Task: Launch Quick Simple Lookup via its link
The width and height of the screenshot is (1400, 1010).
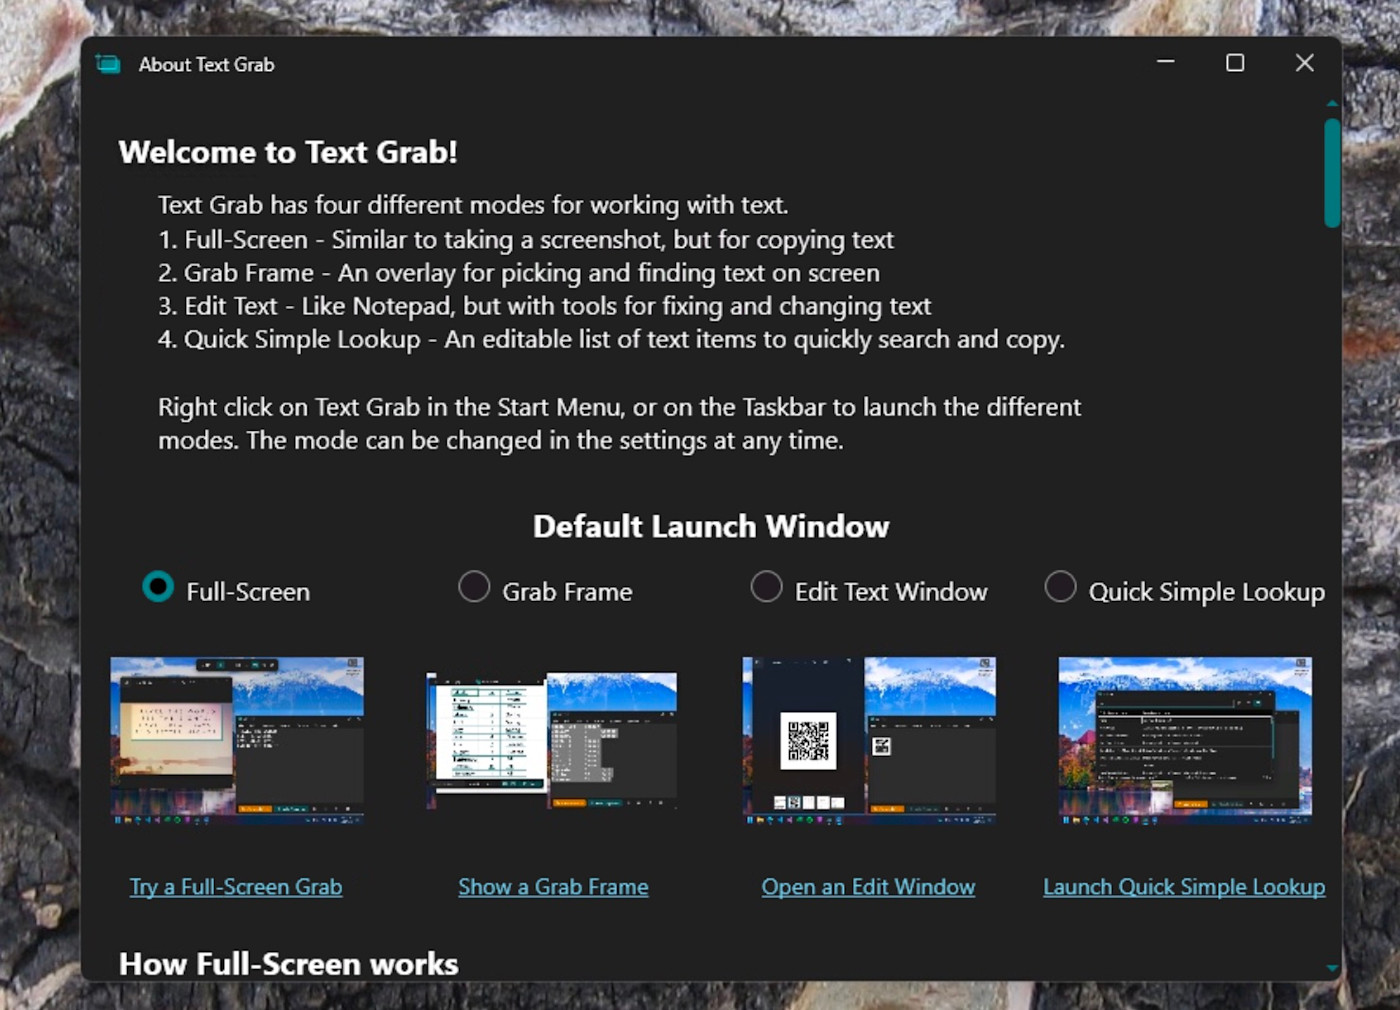Action: point(1184,887)
